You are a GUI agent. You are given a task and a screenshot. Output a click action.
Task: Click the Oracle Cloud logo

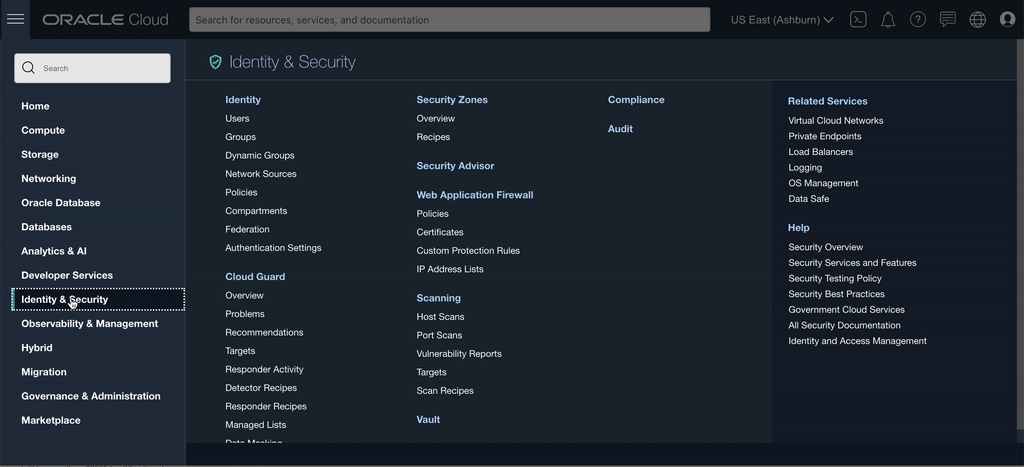point(105,20)
